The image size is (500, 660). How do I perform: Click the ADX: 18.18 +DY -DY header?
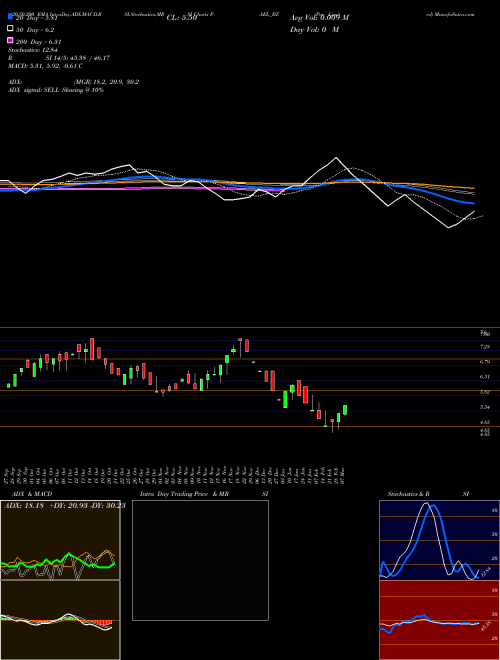click(64, 505)
